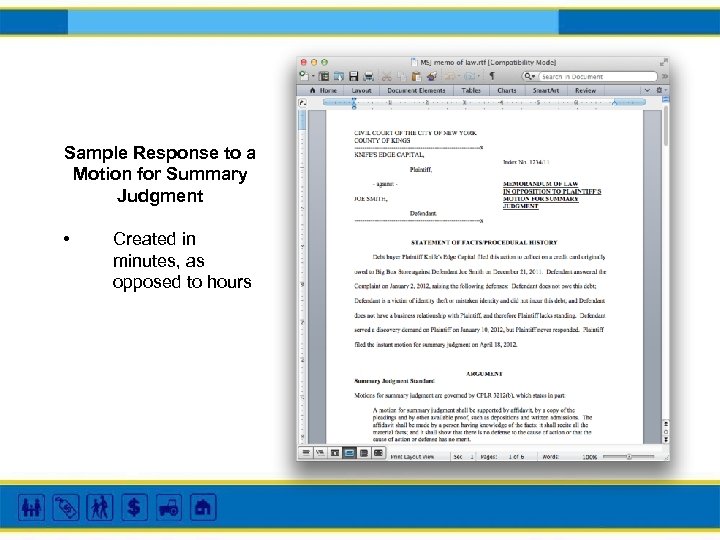Toggle the Show paragraph marks icon
Screen dimensions: 720x540
492,76
